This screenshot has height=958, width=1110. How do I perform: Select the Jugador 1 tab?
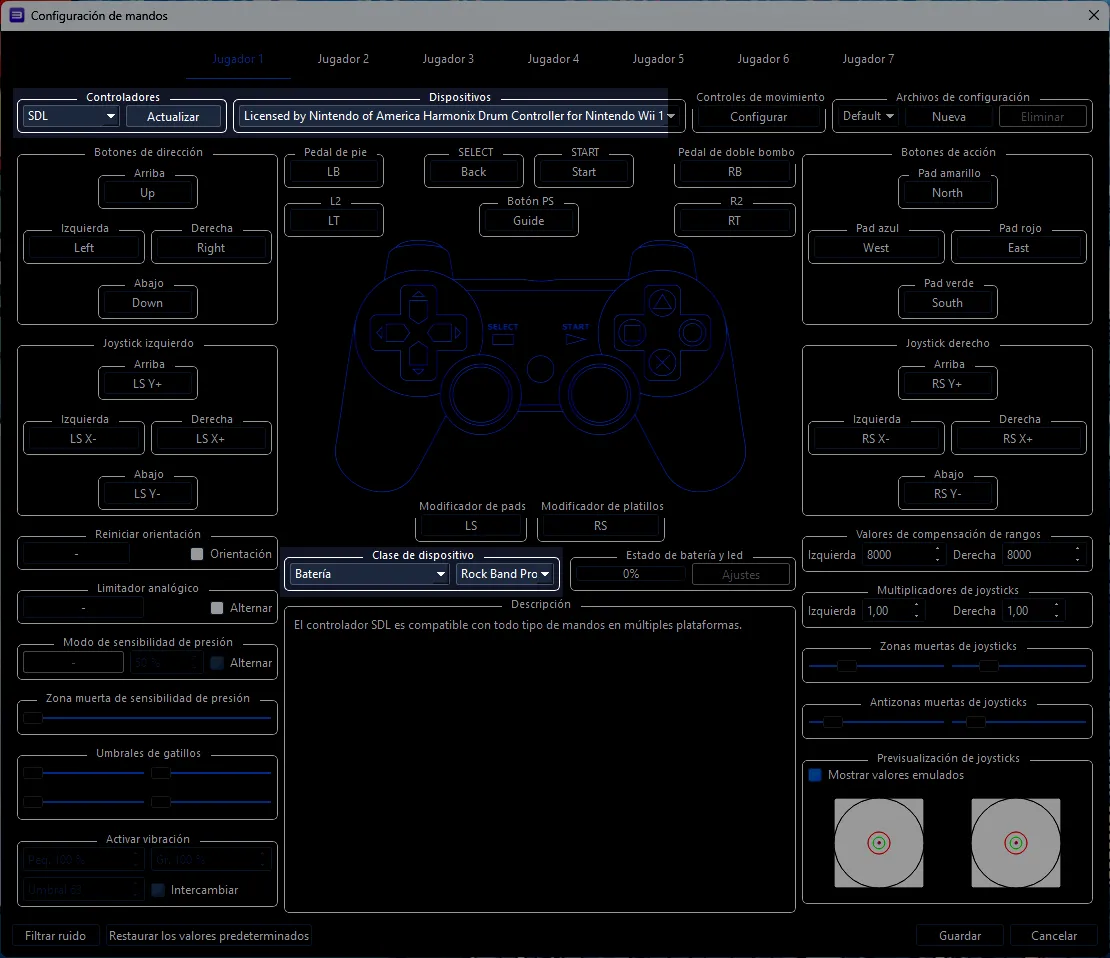238,59
